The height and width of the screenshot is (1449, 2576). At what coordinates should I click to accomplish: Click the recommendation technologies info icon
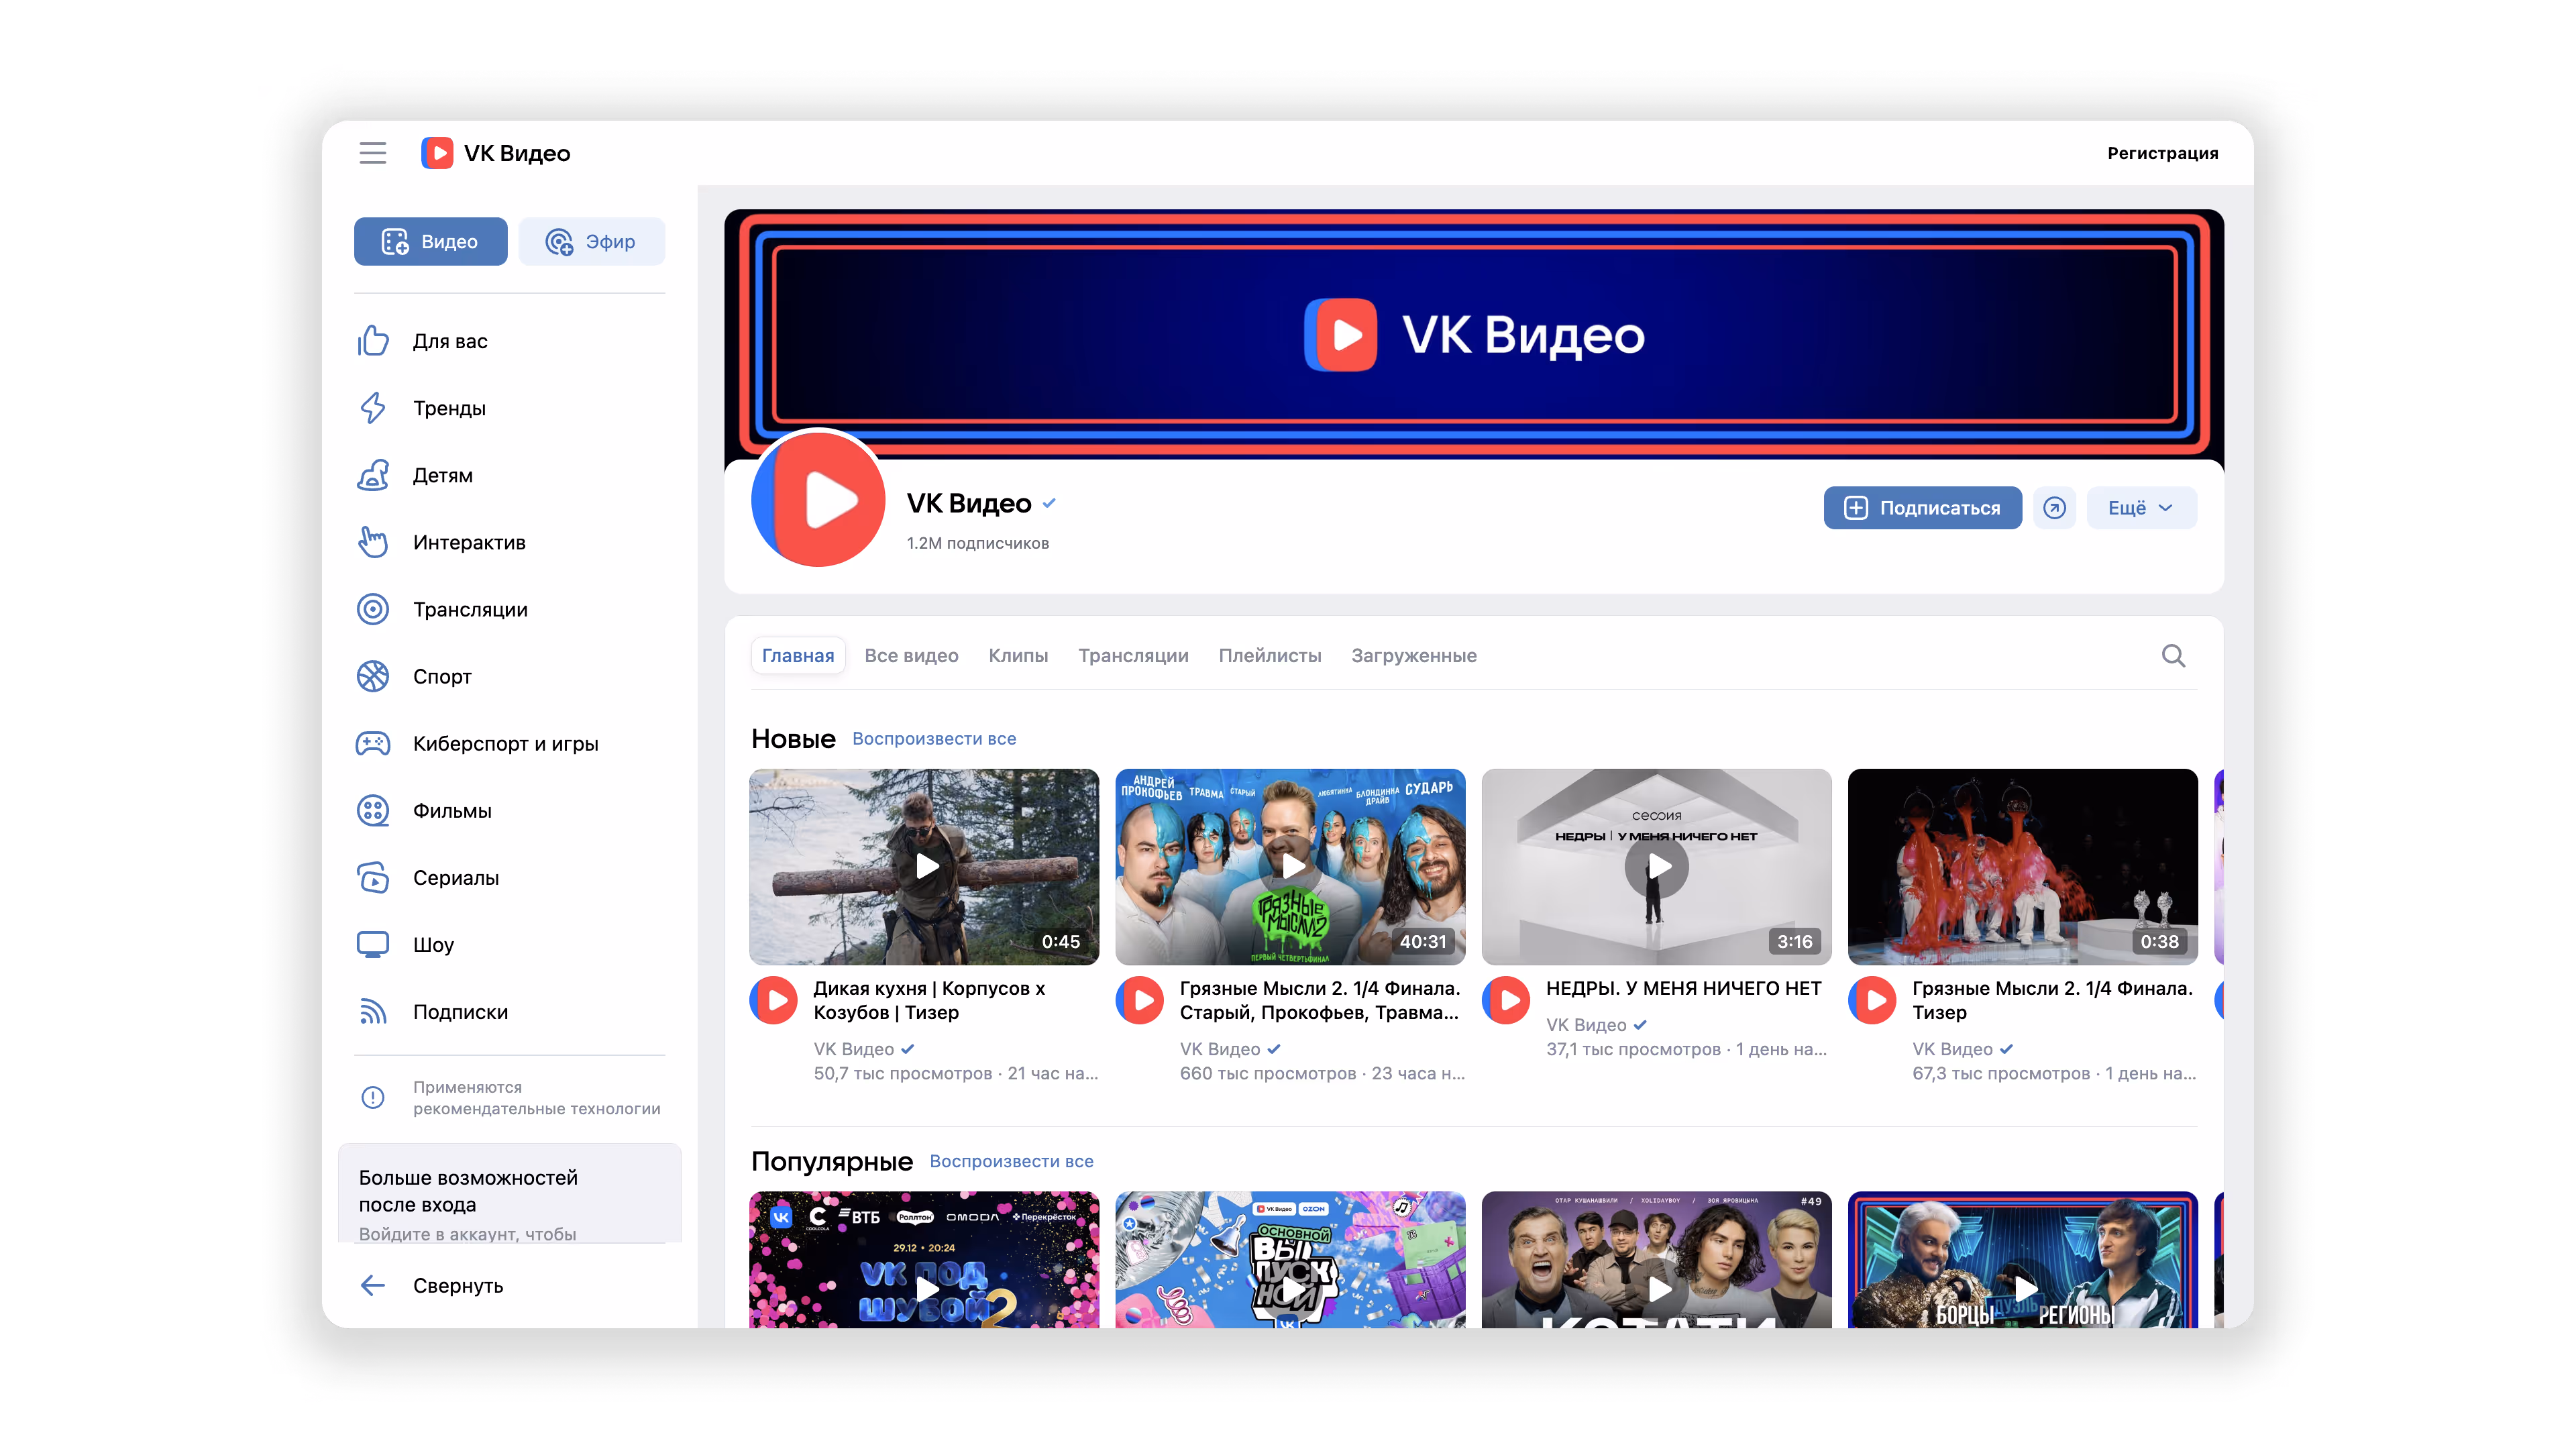373,1097
